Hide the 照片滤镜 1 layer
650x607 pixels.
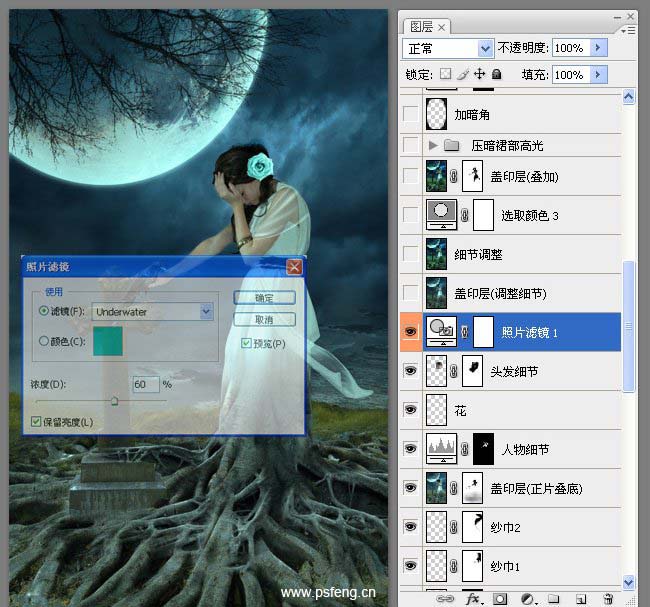[411, 332]
